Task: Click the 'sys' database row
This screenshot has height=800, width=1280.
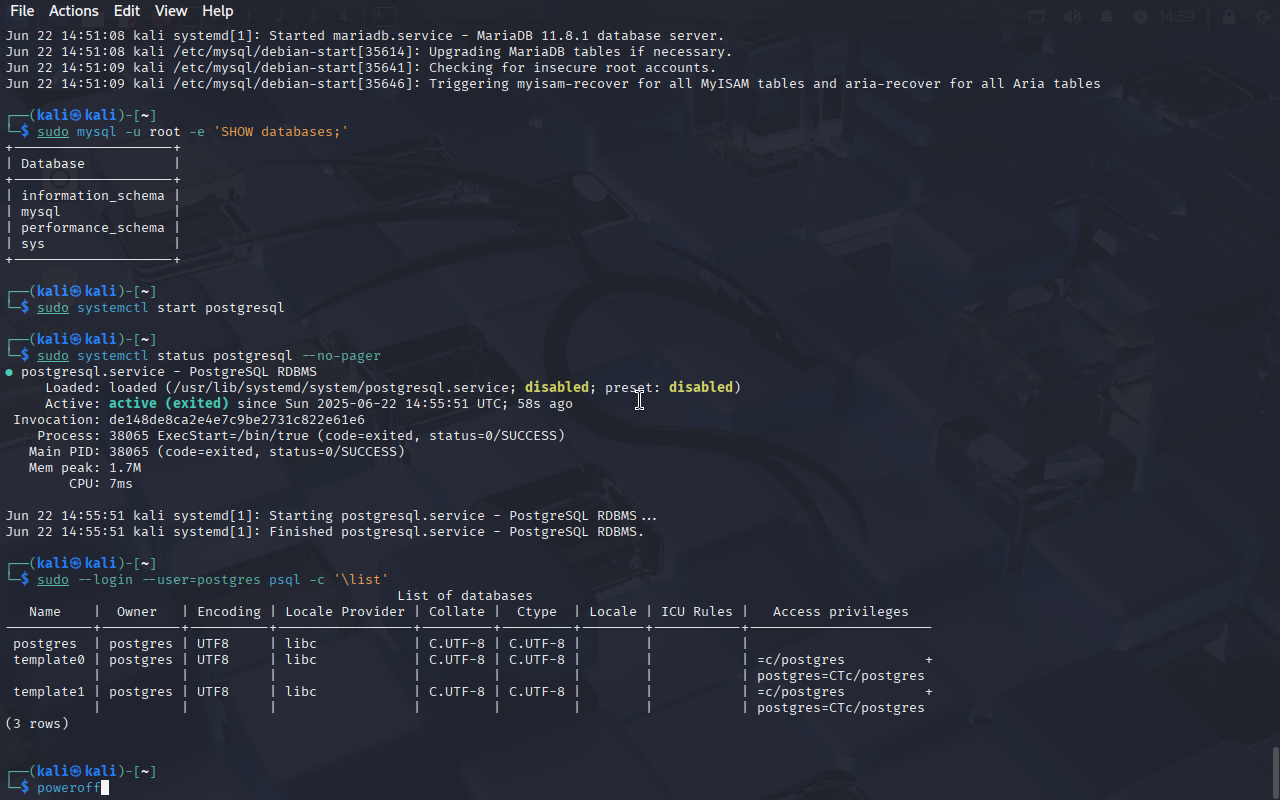Action: click(33, 244)
